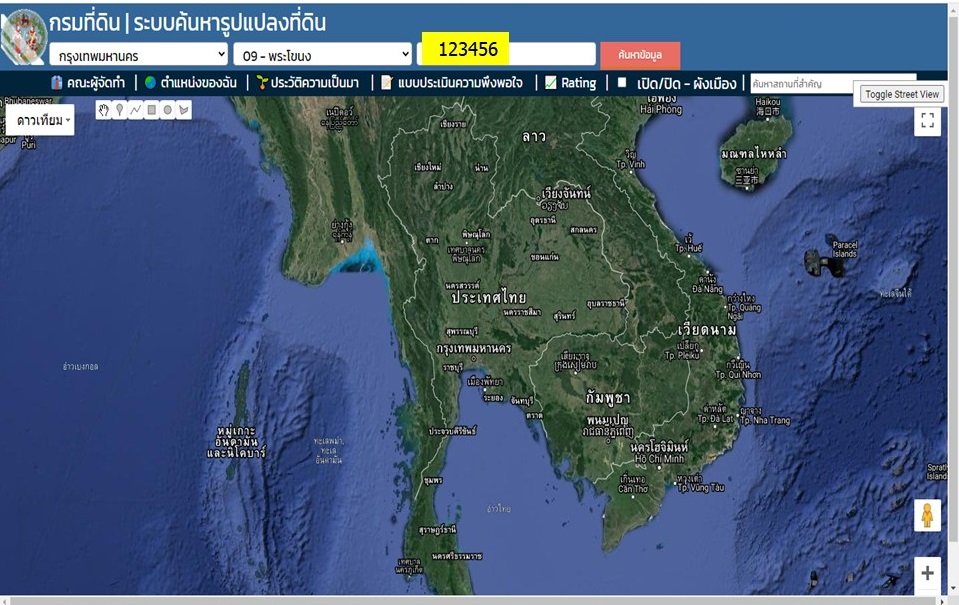
Task: Toggle fullscreen map view
Action: click(927, 121)
